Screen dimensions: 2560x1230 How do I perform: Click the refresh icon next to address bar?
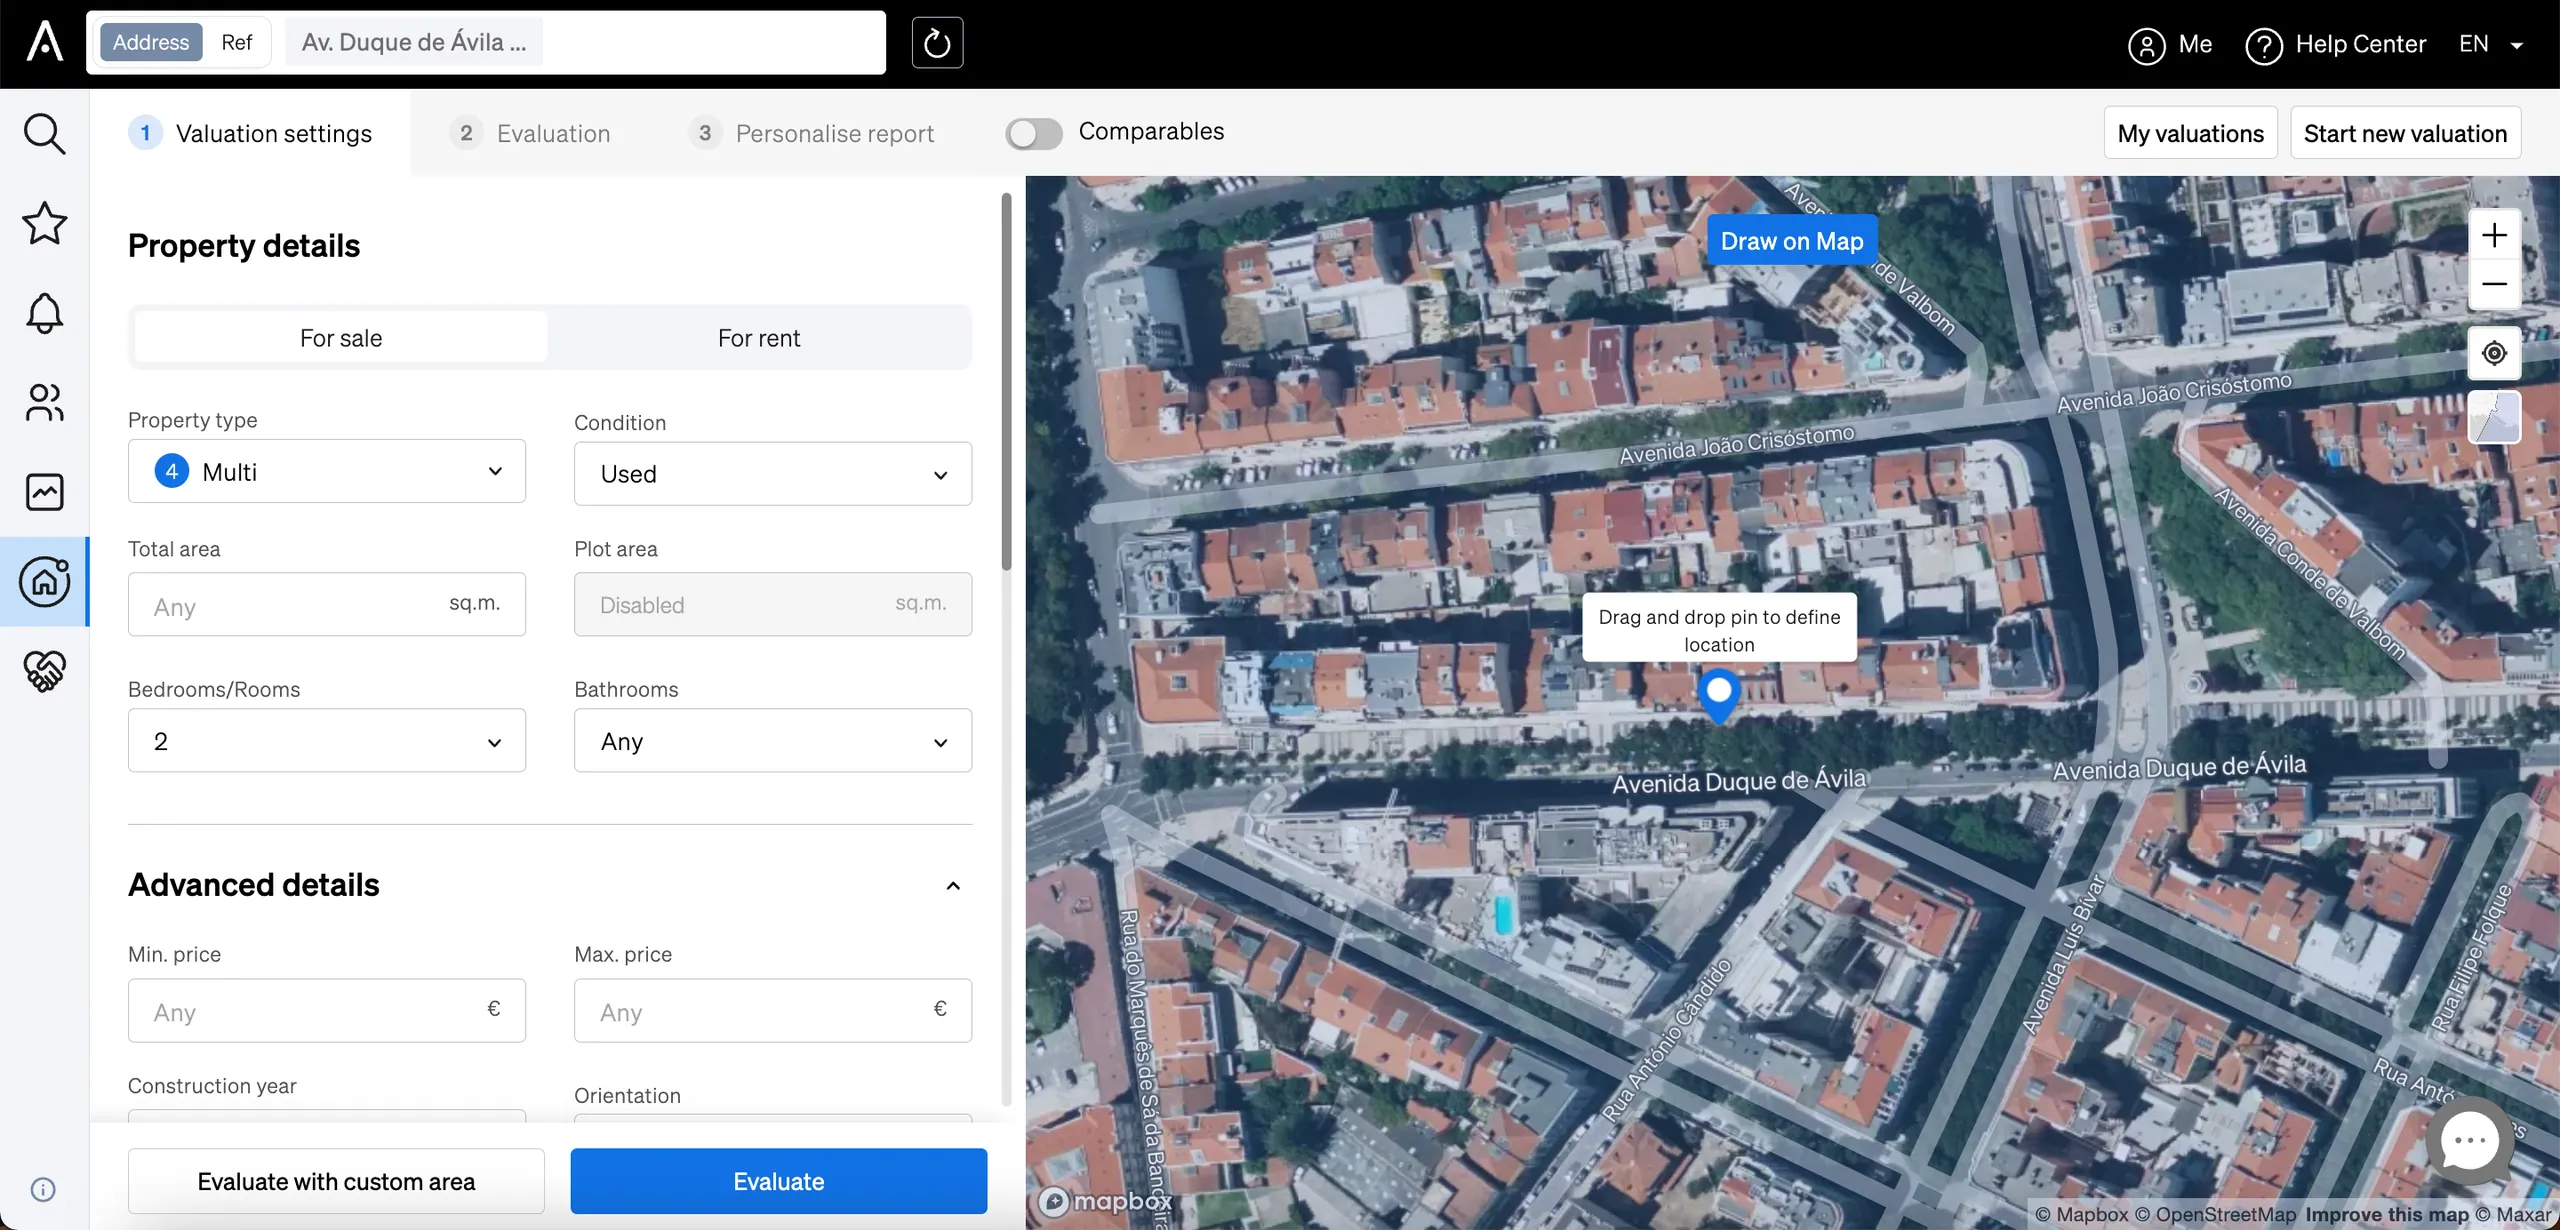[x=937, y=43]
